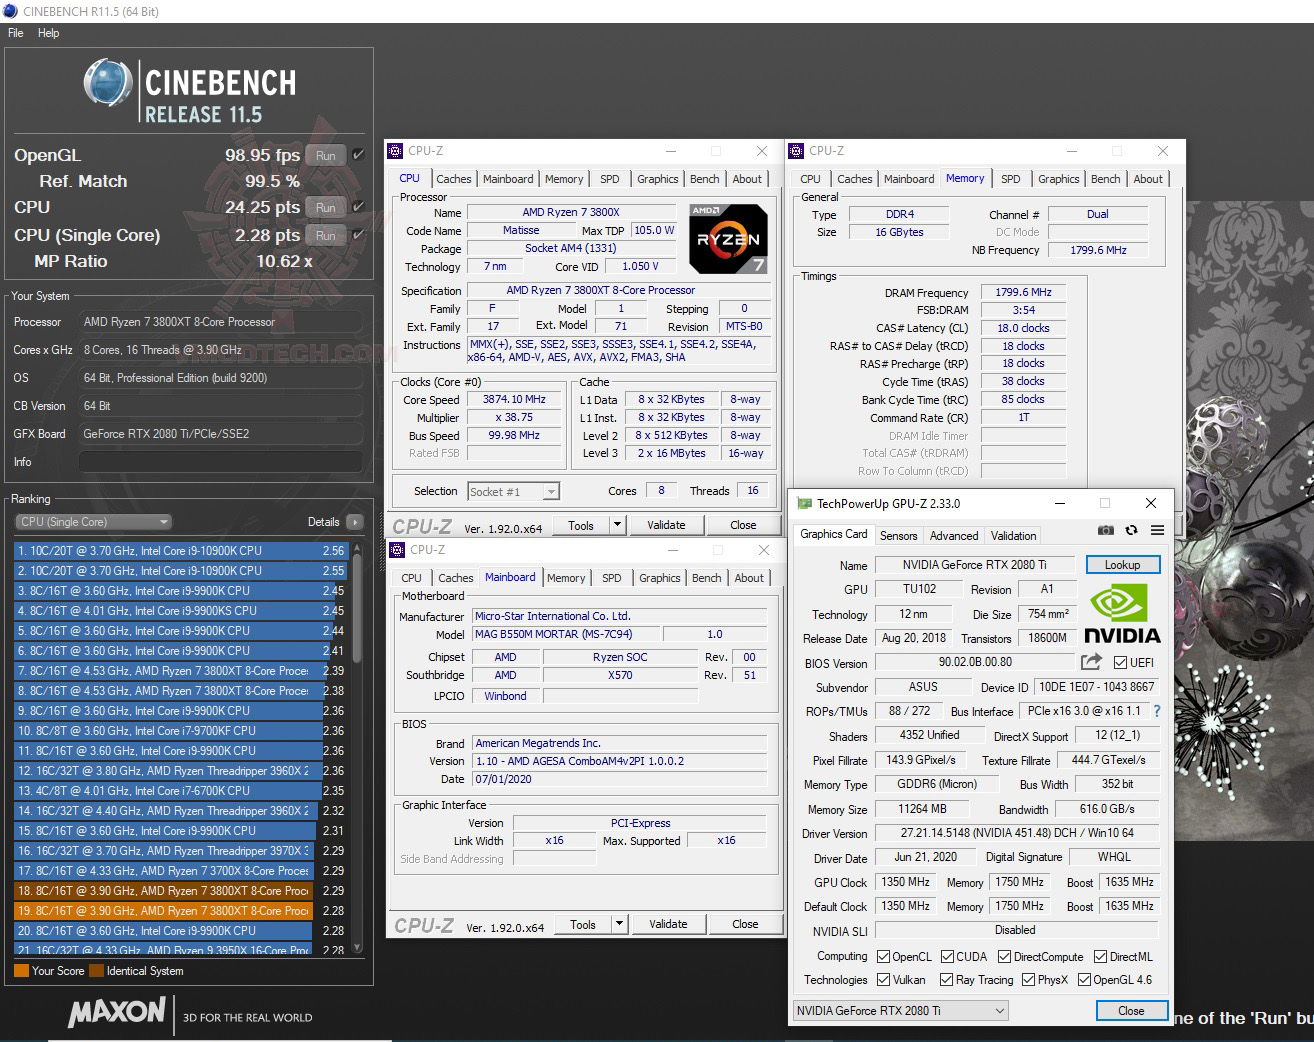Open Tools dropdown arrow in CPU window
The image size is (1314, 1042).
[x=617, y=525]
